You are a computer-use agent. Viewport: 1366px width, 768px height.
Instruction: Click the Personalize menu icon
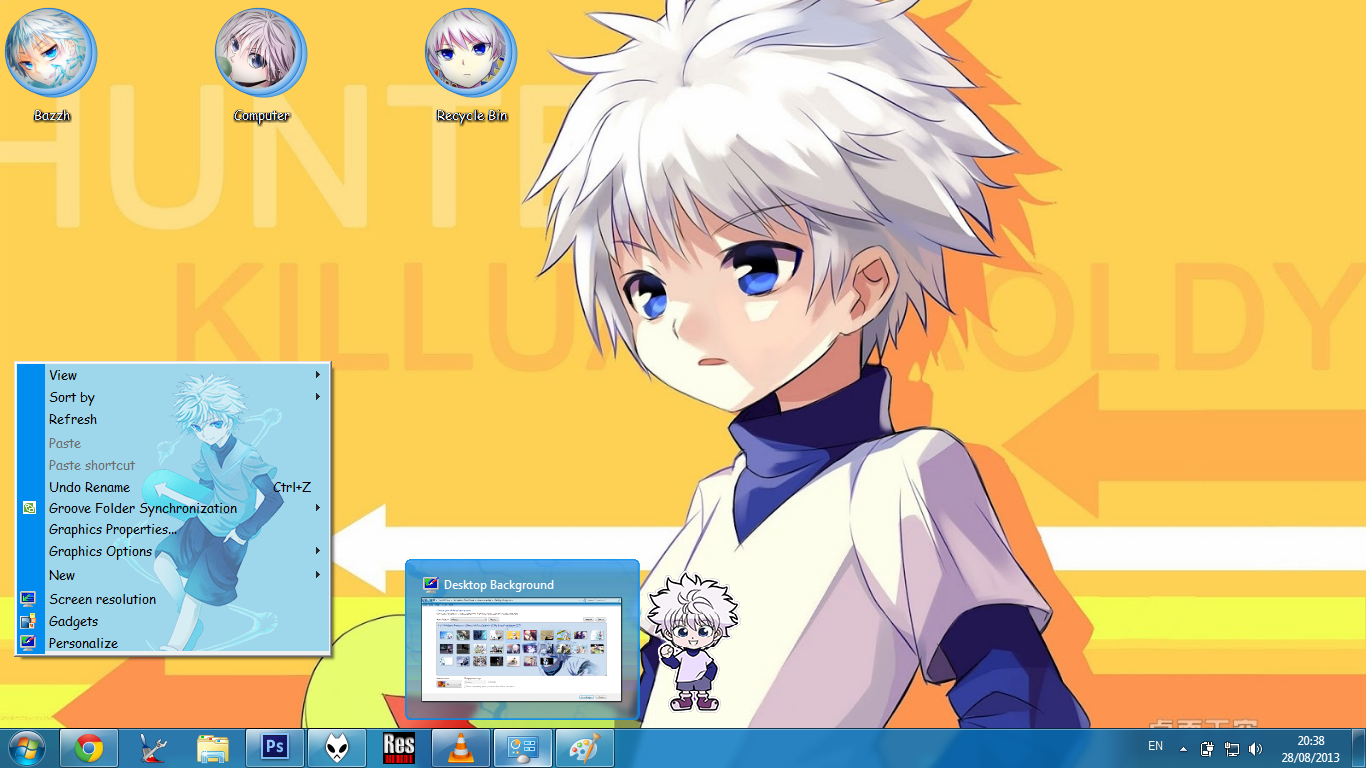pyautogui.click(x=29, y=643)
